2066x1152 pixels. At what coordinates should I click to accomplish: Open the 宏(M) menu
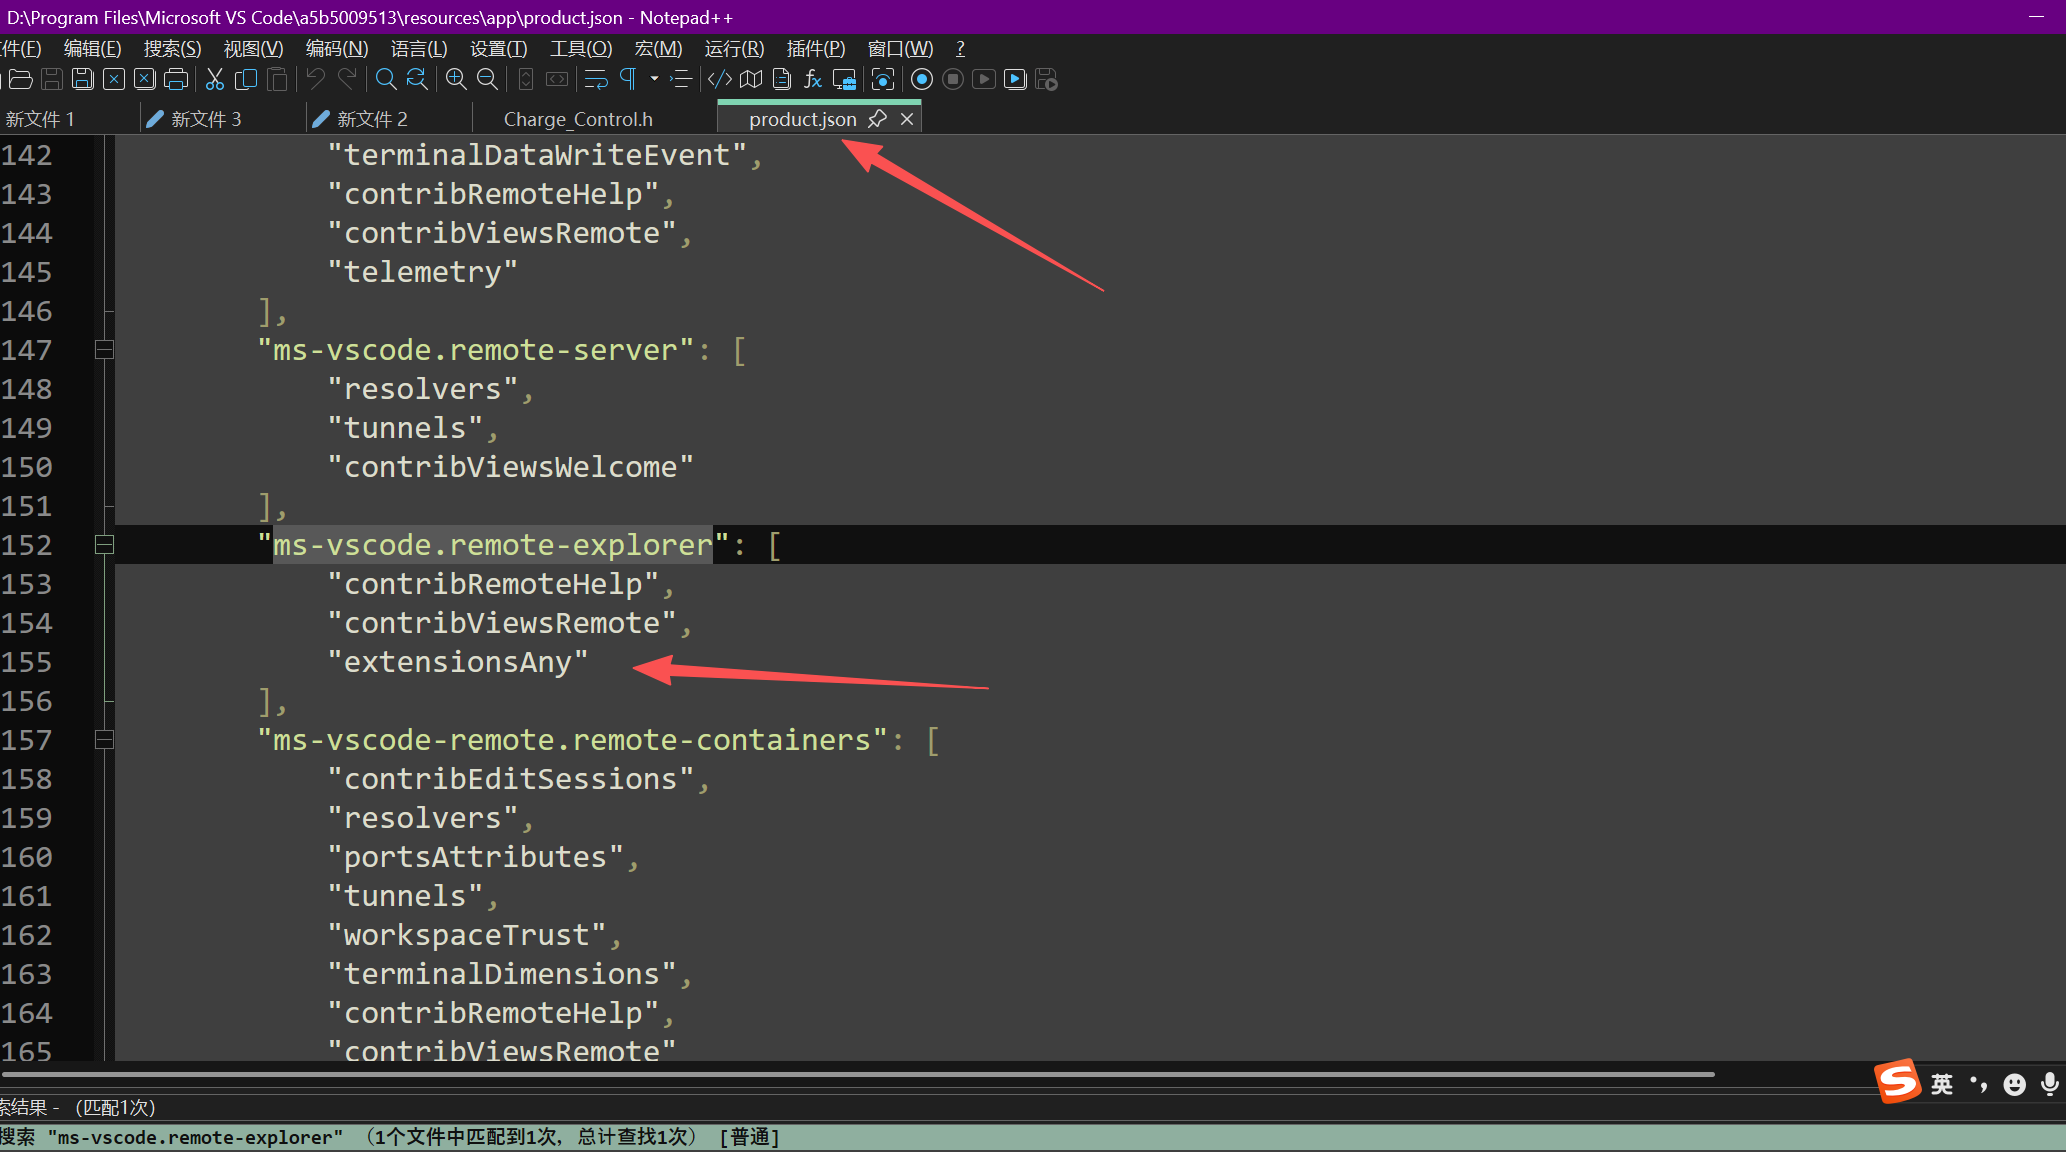(658, 49)
